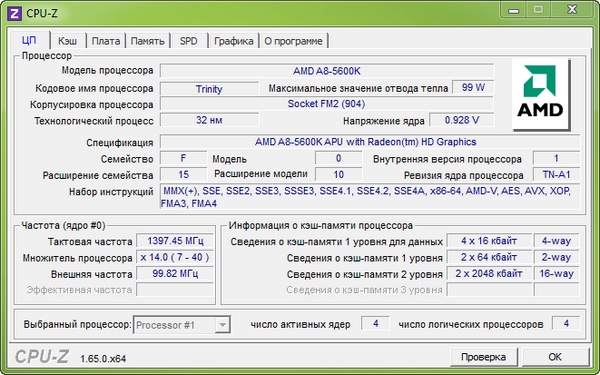Click the Socket FM2 (904) field
The image size is (600, 375).
pos(326,104)
